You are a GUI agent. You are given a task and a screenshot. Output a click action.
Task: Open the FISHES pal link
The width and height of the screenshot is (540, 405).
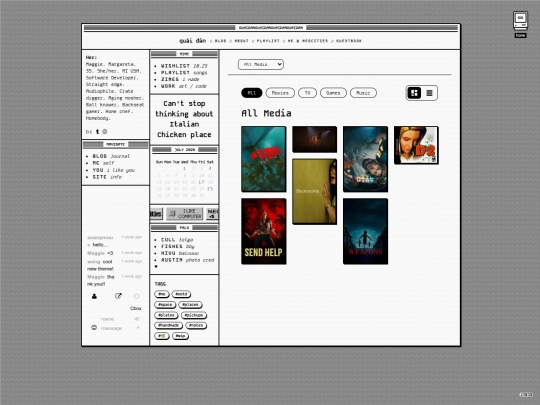pyautogui.click(x=178, y=247)
